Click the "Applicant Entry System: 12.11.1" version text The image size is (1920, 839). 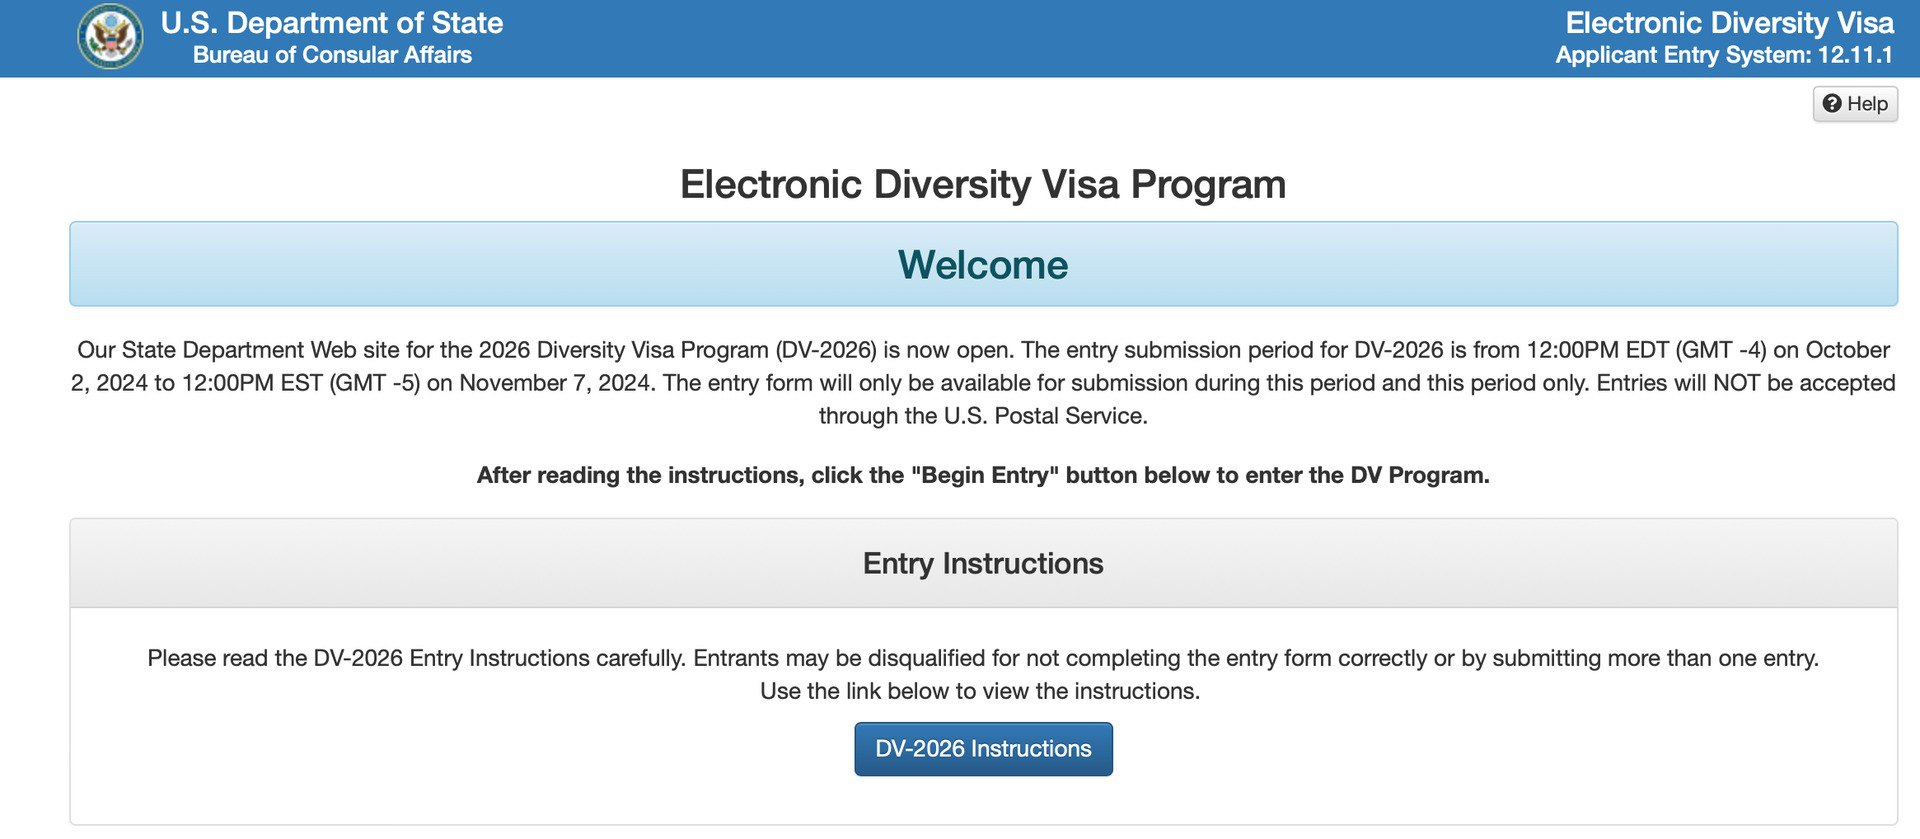click(1724, 55)
